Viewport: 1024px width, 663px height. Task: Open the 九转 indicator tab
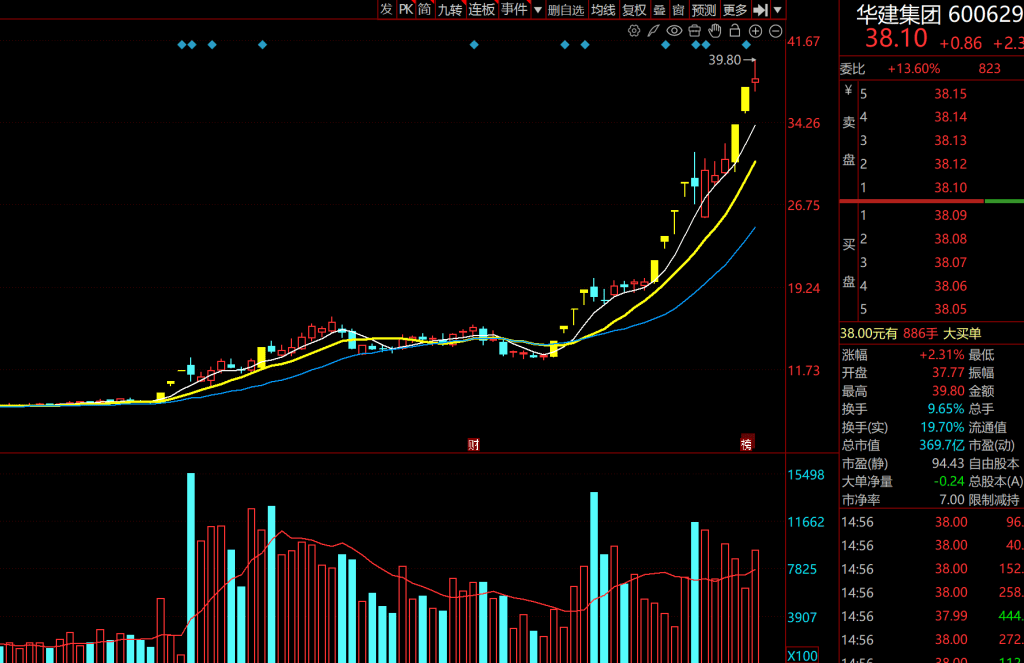450,10
